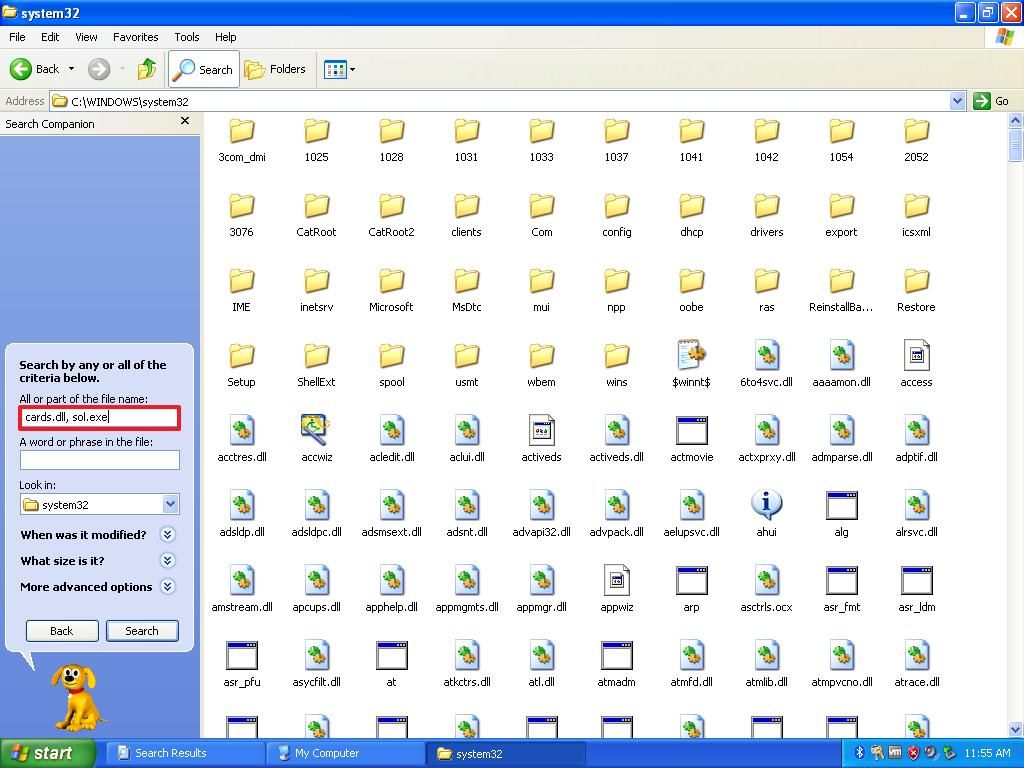The height and width of the screenshot is (768, 1024).
Task: Click the Search button in Search Companion
Action: click(142, 631)
